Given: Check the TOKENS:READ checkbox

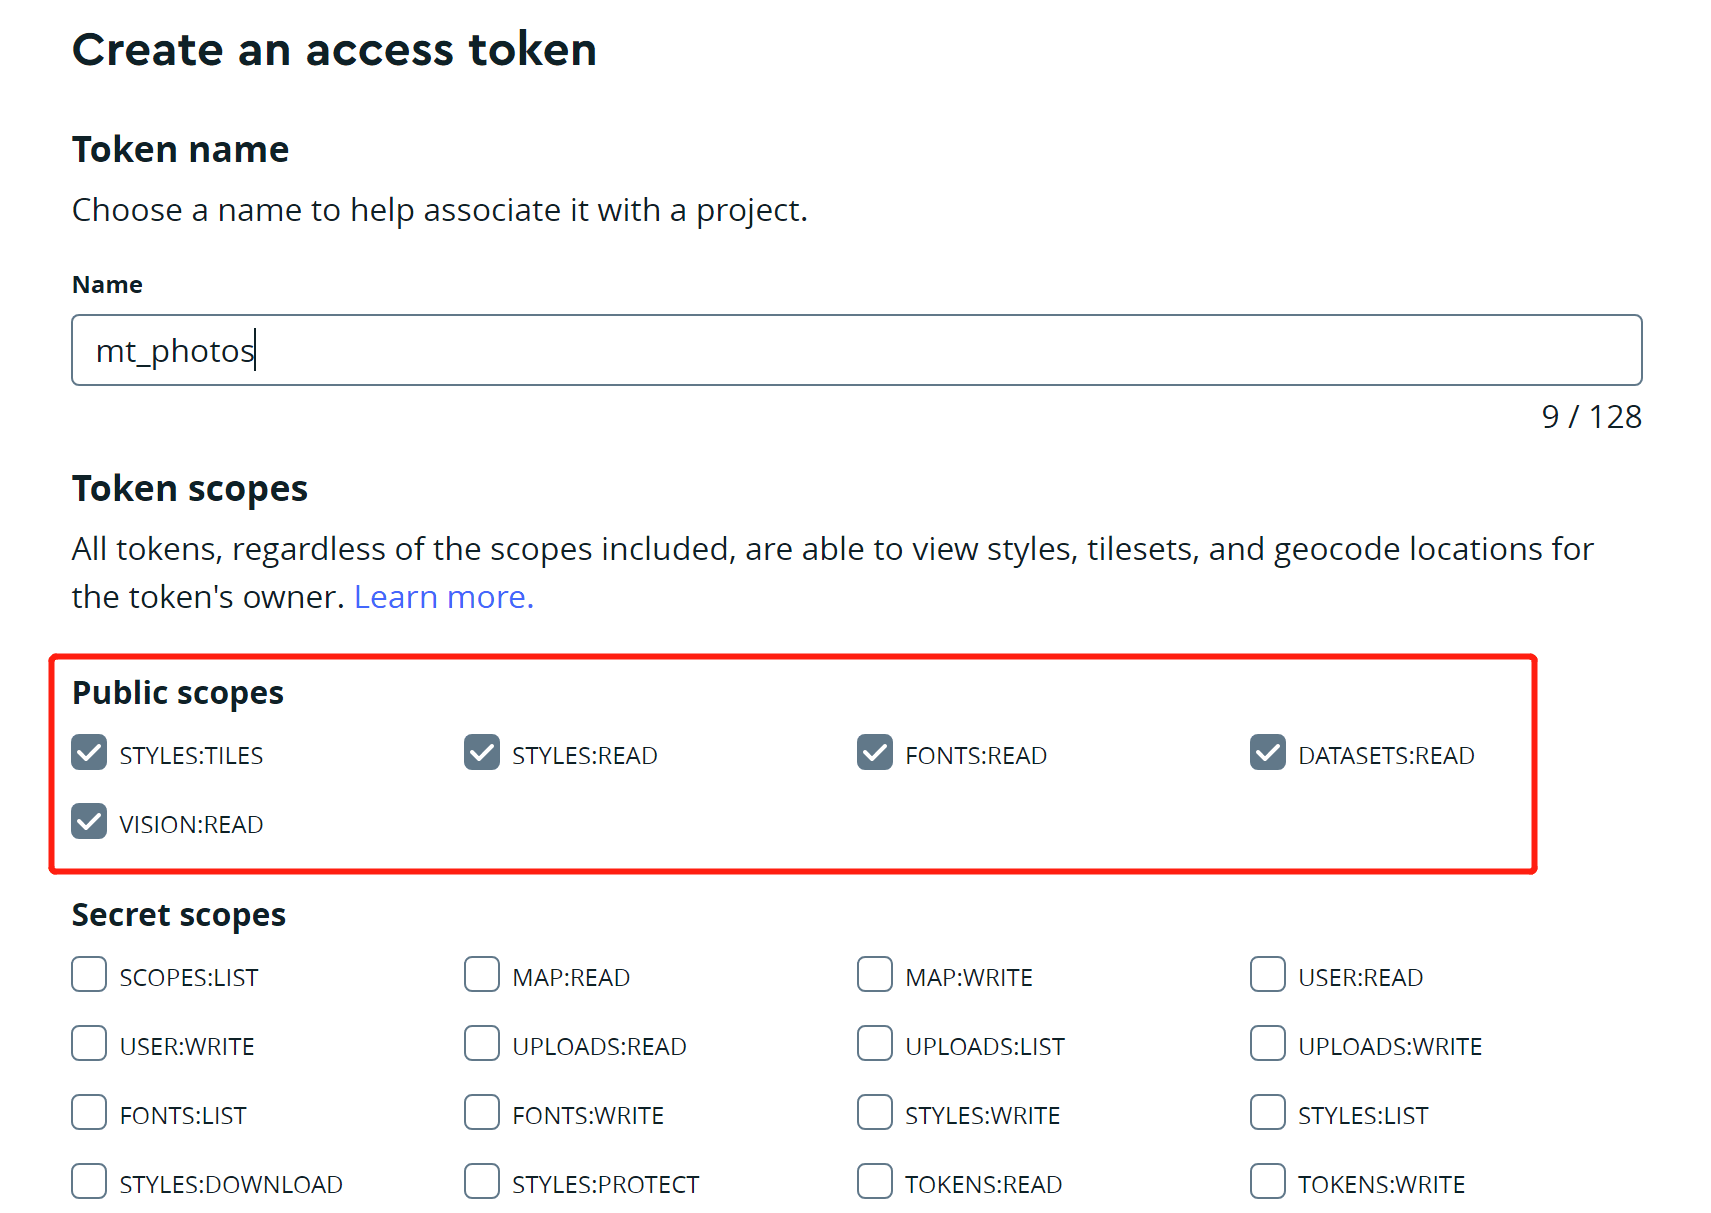Looking at the screenshot, I should (x=875, y=1181).
